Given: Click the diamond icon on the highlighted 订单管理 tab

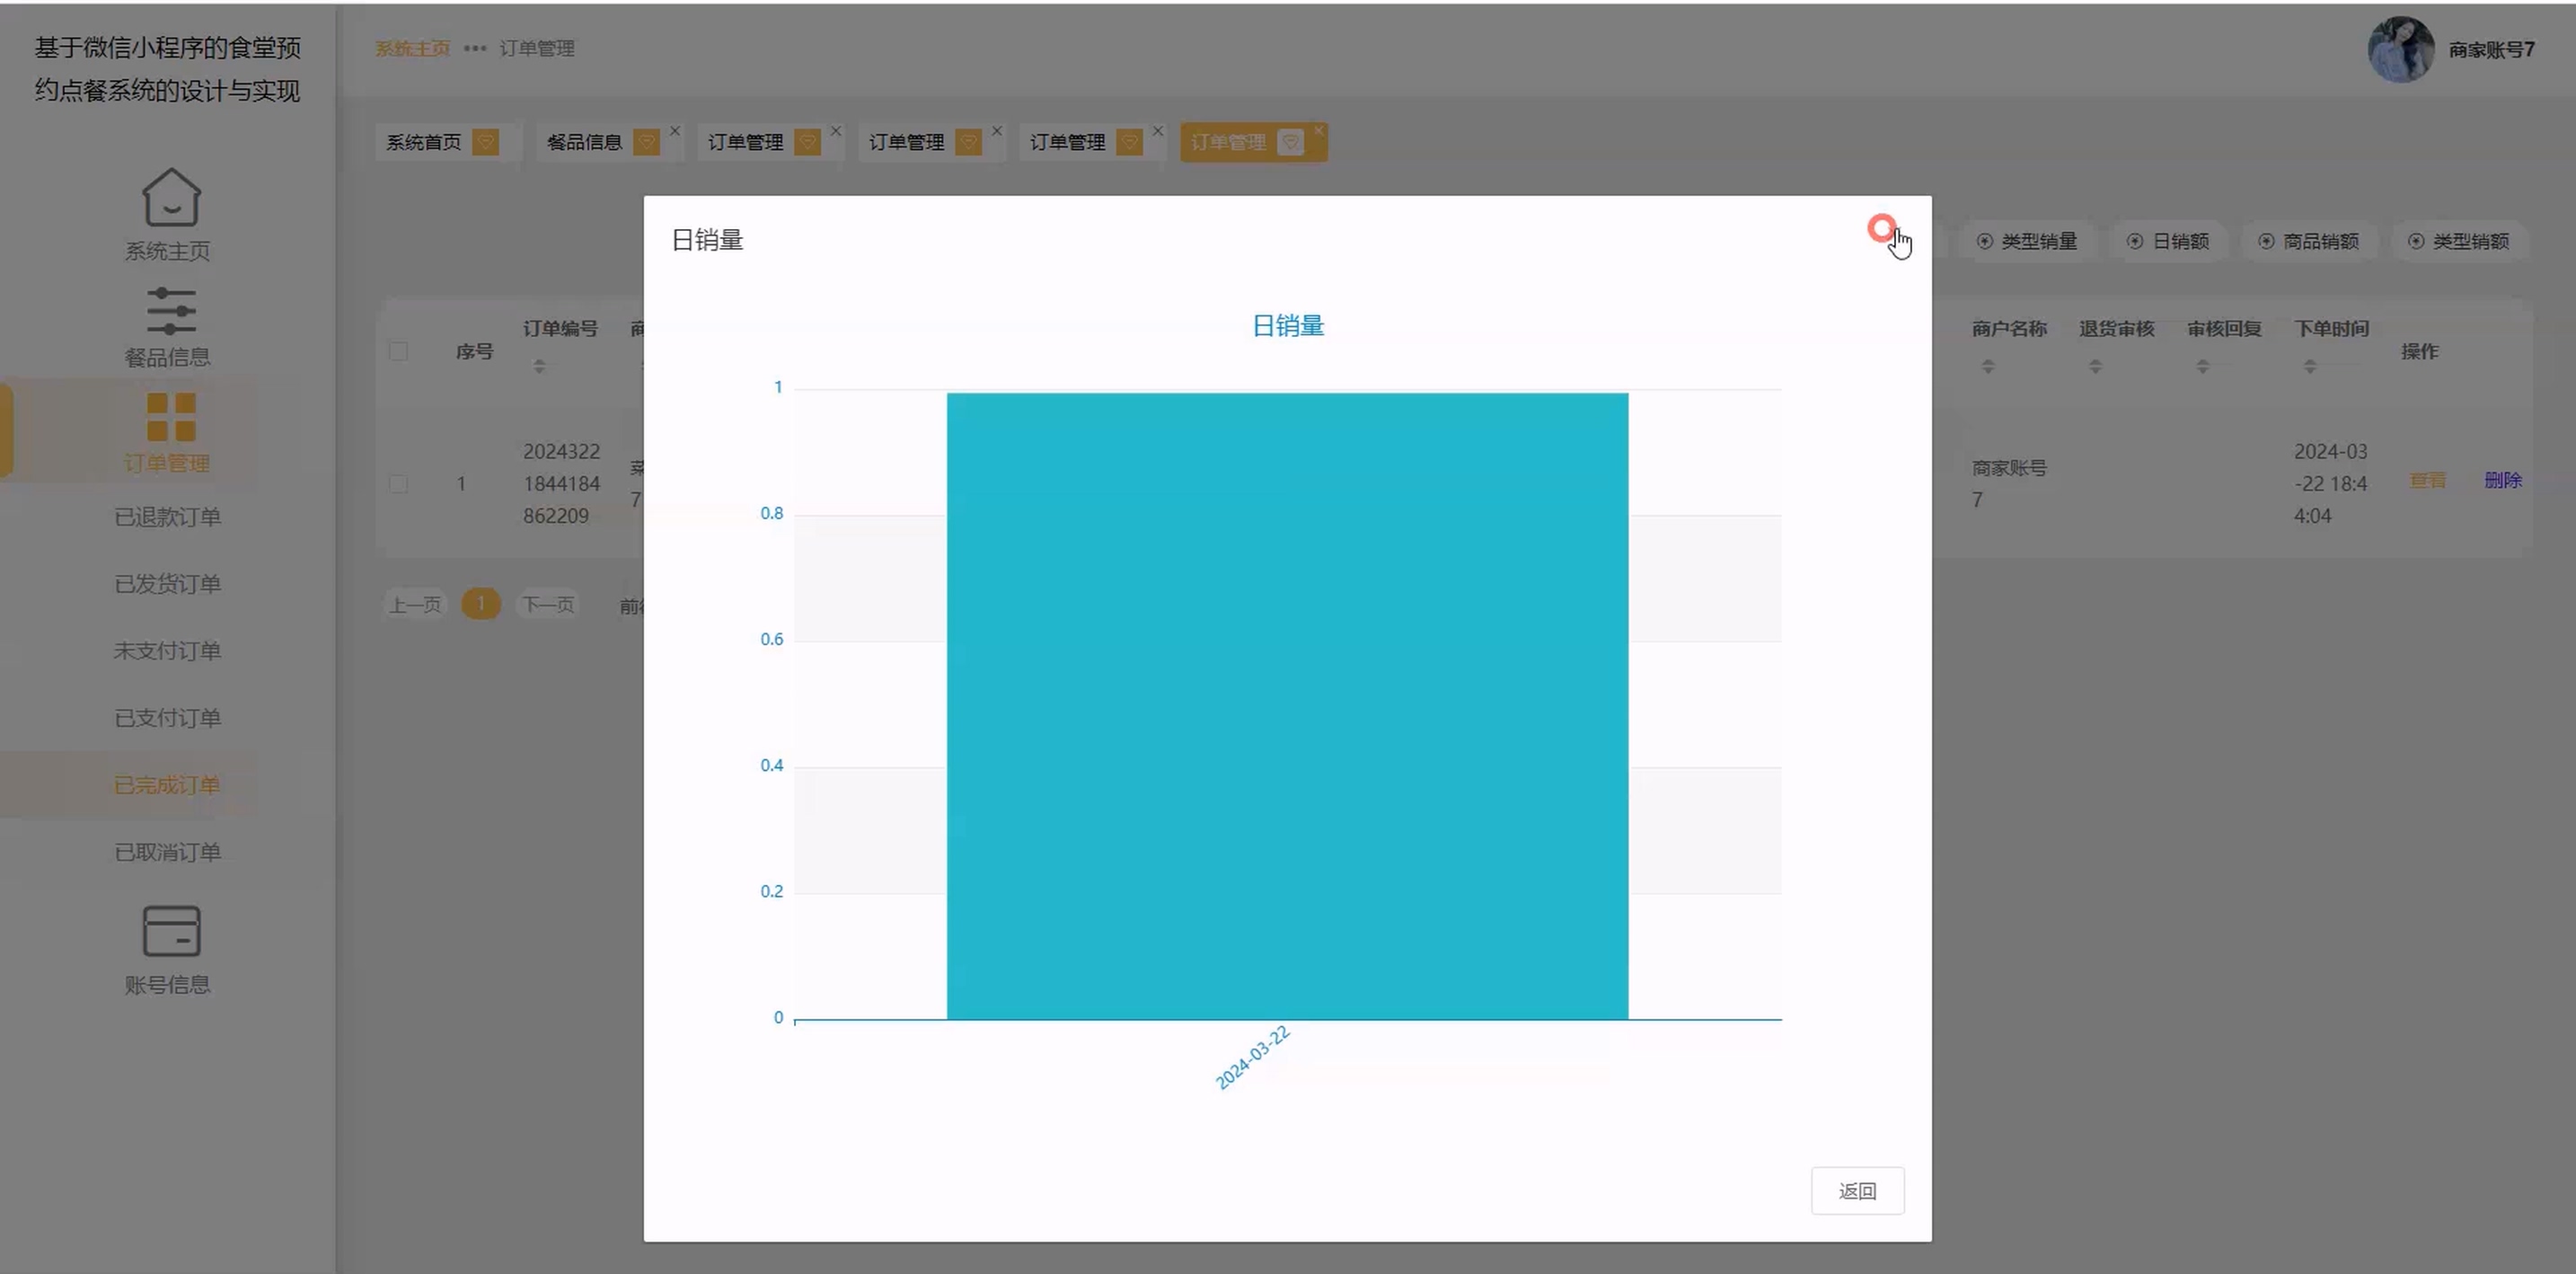Looking at the screenshot, I should click(x=1291, y=142).
